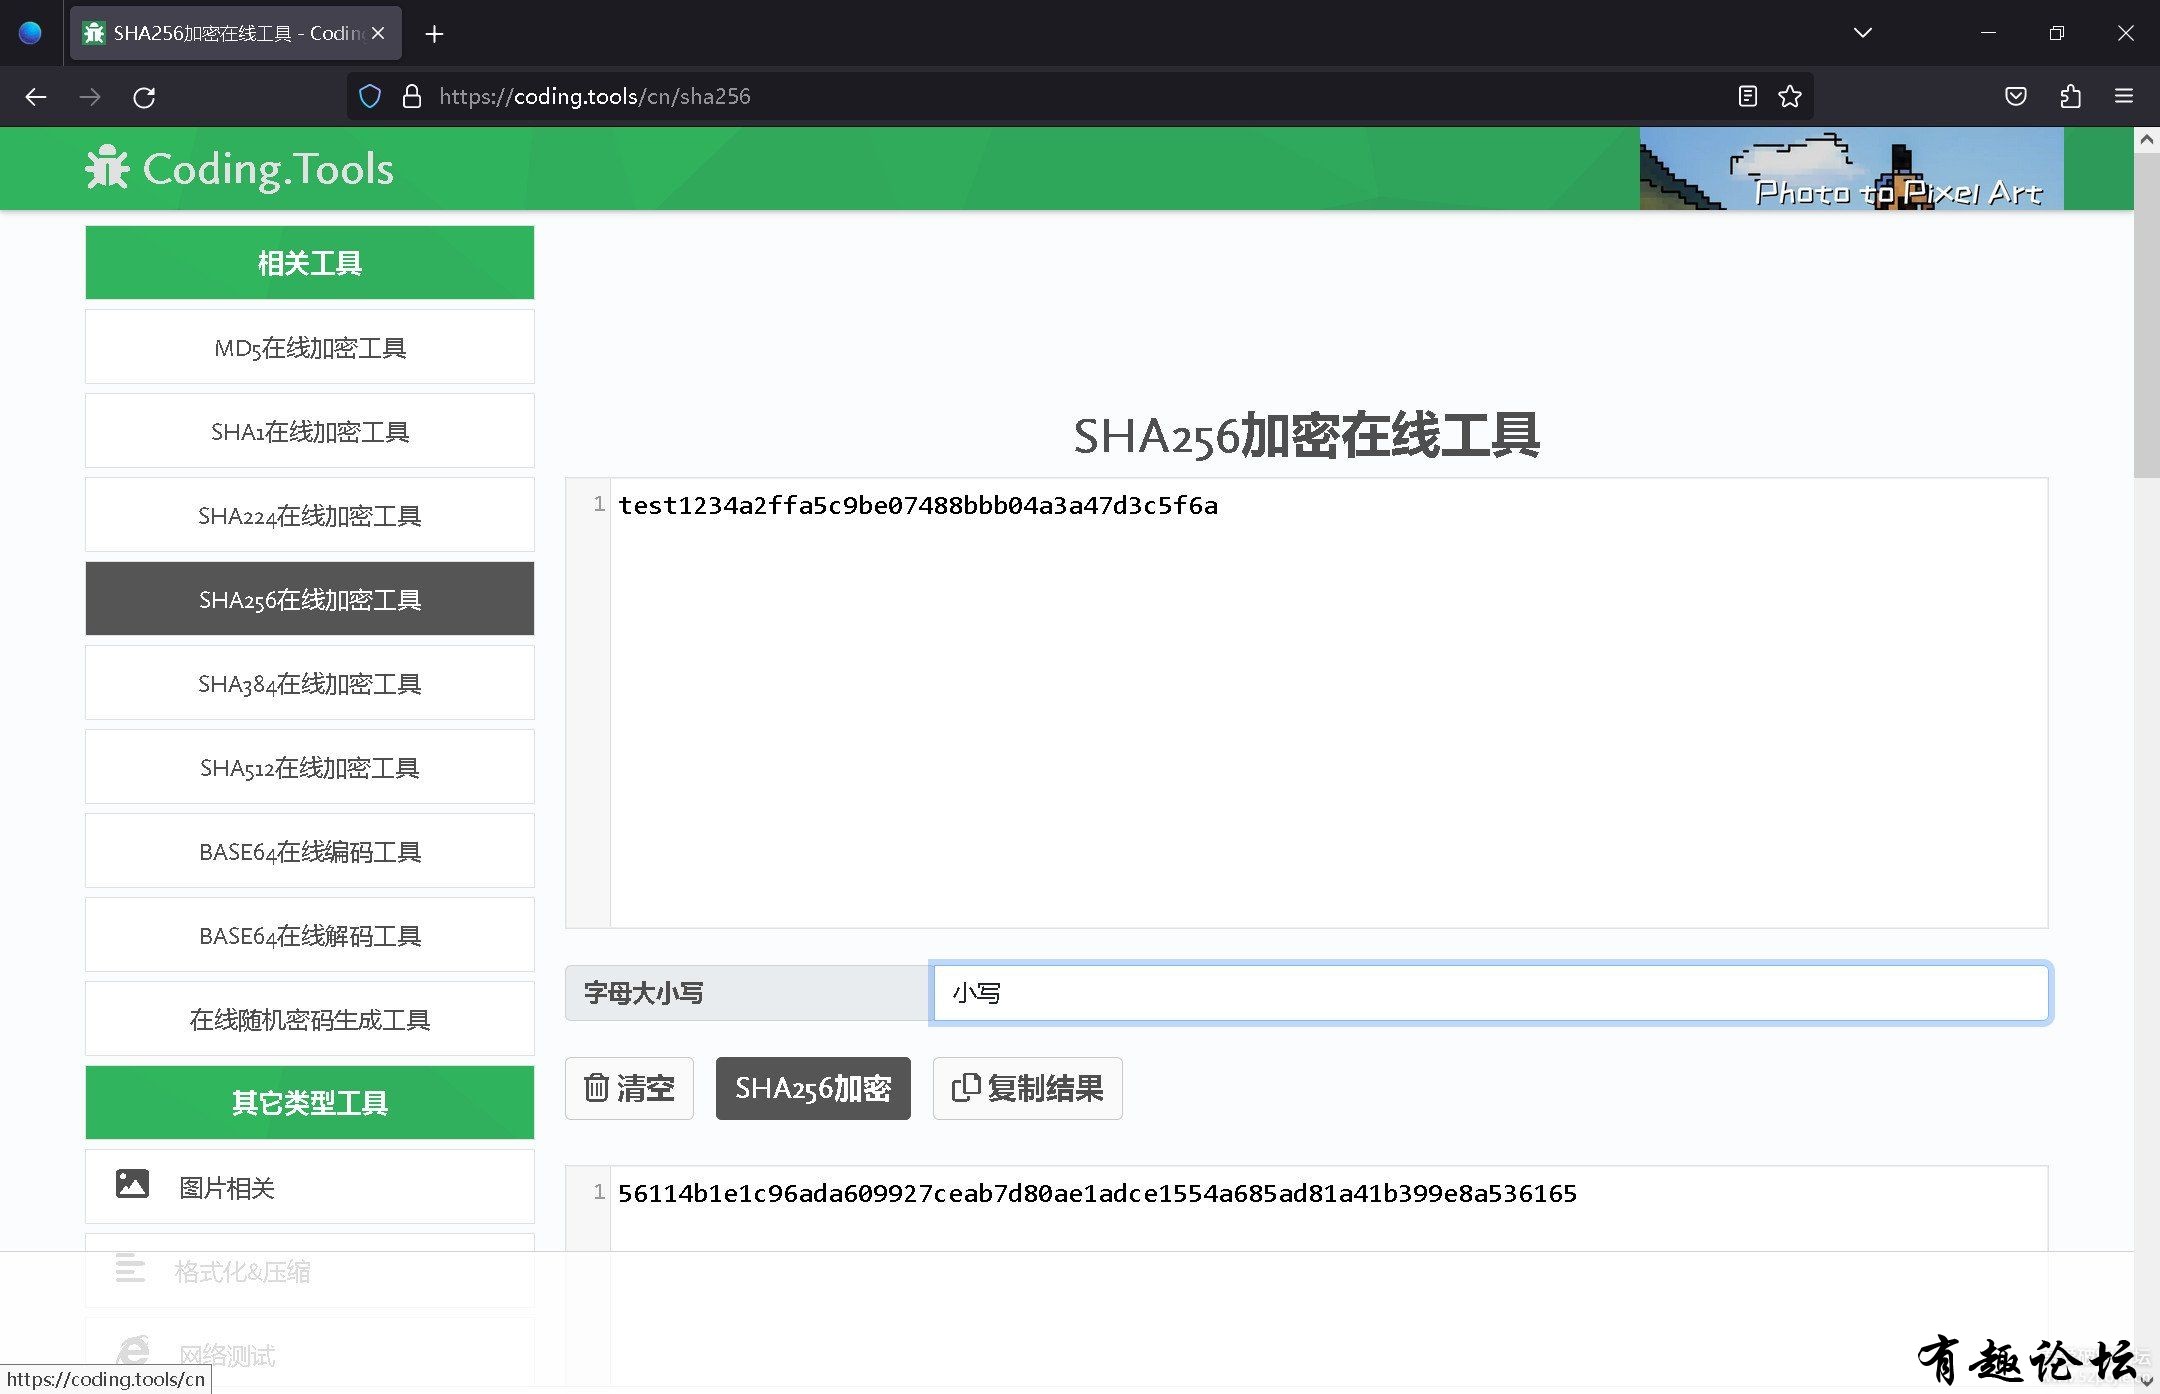The width and height of the screenshot is (2160, 1394).
Task: Click the SHA256加密 button
Action: point(813,1088)
